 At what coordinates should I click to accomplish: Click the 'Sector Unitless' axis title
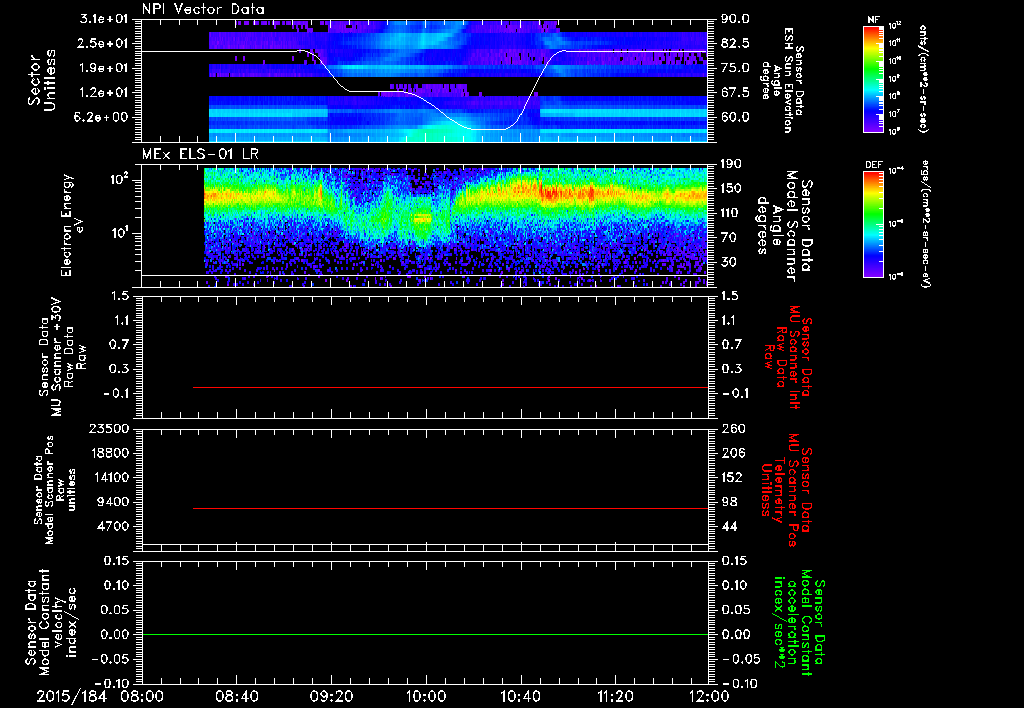(x=42, y=80)
